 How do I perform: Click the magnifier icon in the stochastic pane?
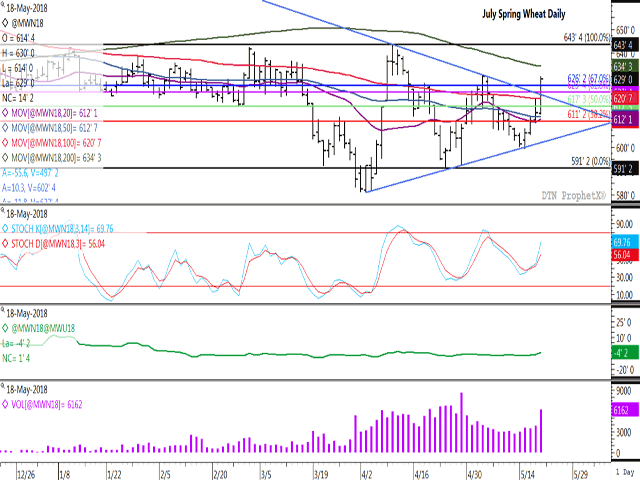pyautogui.click(x=3, y=211)
